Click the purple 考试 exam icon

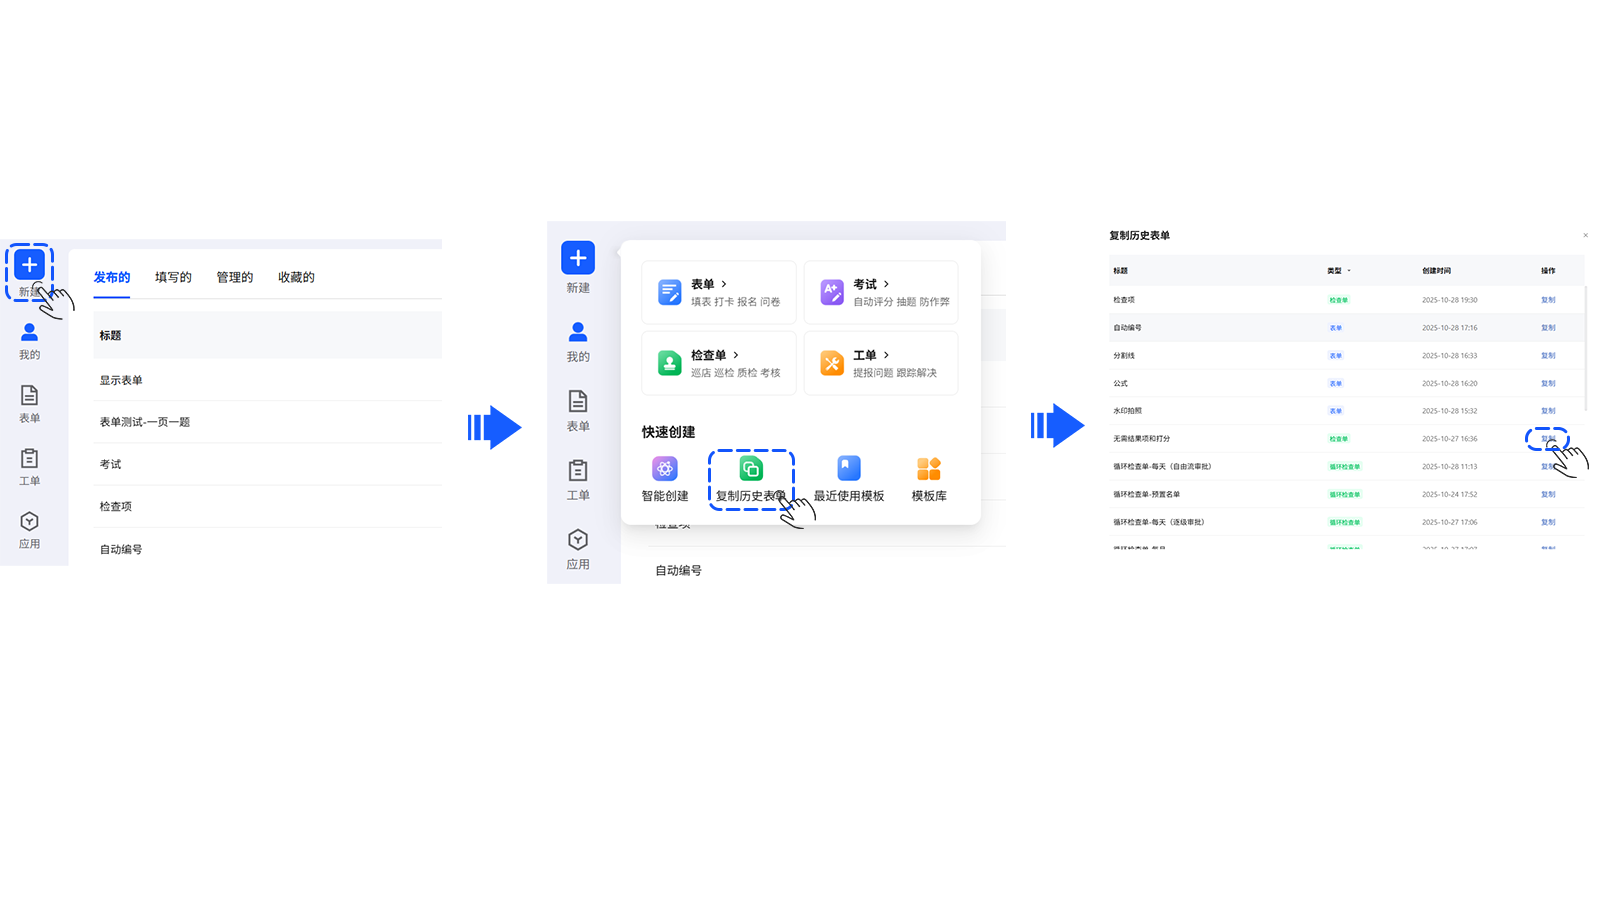[x=832, y=292]
